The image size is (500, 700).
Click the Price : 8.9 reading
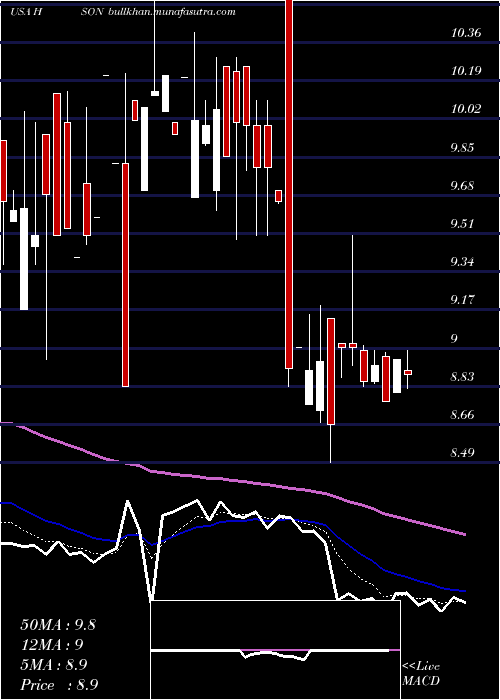[59, 685]
